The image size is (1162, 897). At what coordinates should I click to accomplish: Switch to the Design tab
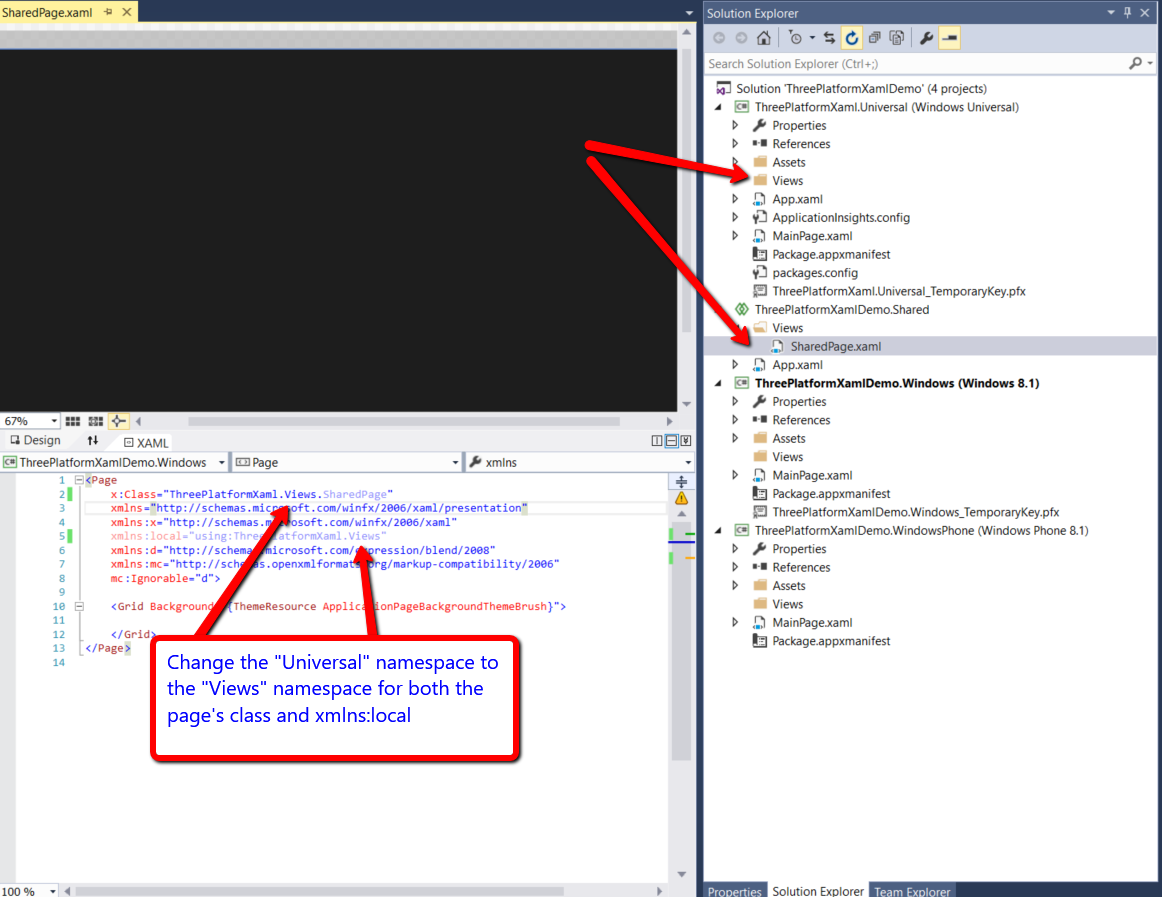click(x=35, y=441)
